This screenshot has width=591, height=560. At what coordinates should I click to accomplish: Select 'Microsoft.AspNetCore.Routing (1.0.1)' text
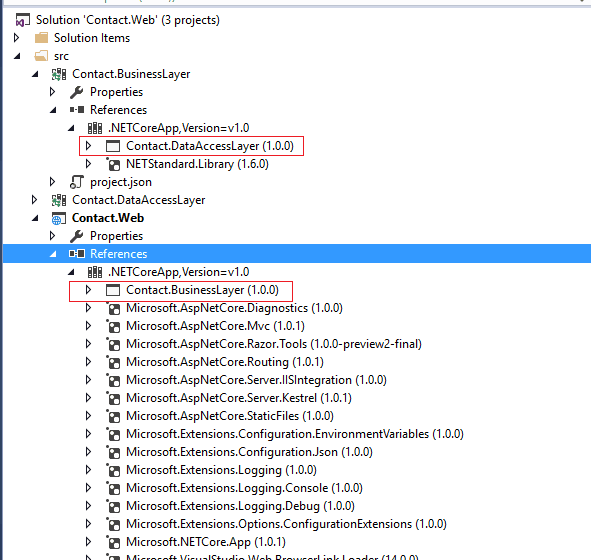click(x=225, y=362)
